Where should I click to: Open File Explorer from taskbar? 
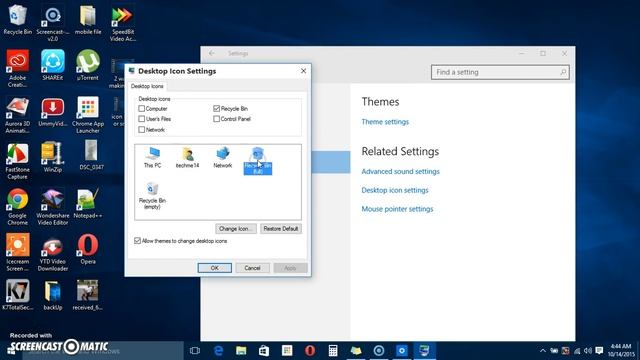tap(241, 351)
